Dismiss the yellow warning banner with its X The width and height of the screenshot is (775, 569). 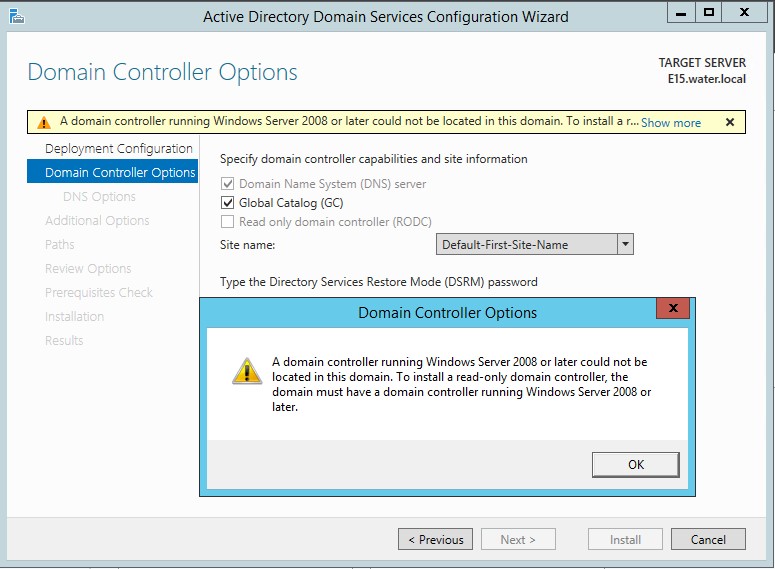730,122
